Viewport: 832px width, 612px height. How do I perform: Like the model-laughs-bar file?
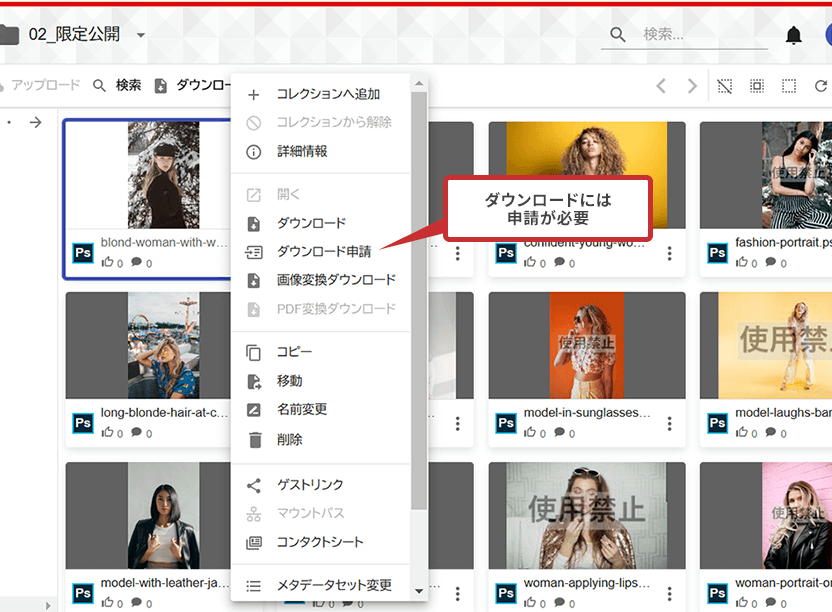[x=742, y=433]
